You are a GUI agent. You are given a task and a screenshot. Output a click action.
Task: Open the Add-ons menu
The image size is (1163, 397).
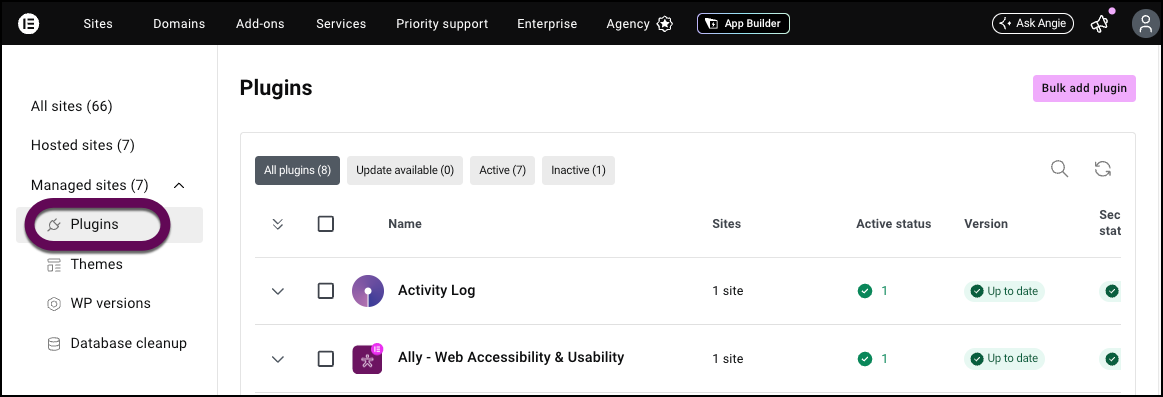coord(260,24)
